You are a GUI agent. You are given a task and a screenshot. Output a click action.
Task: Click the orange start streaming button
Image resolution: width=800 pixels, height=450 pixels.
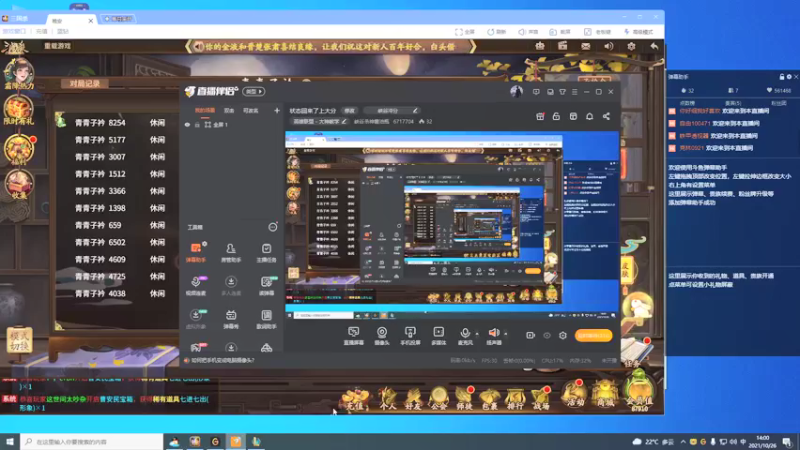pyautogui.click(x=593, y=336)
